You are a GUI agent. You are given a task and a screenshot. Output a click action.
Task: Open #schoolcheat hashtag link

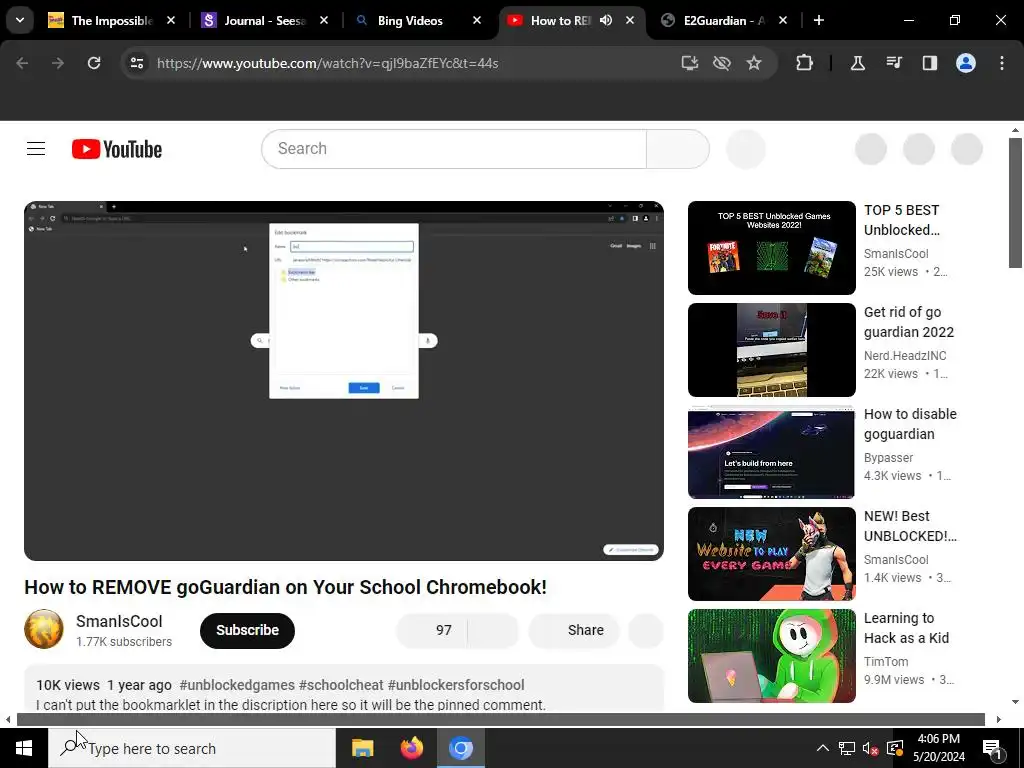point(341,685)
